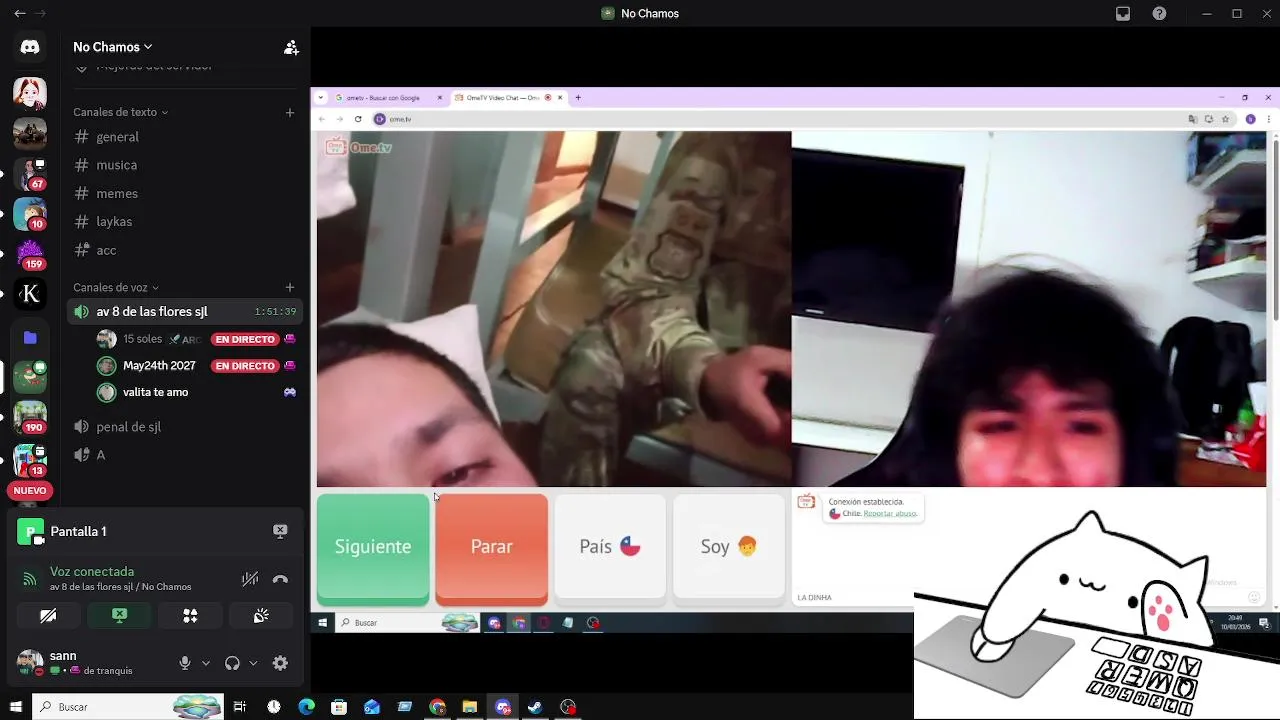Go back with Discord title arrow
This screenshot has width=1280, height=720.
pyautogui.click(x=20, y=13)
